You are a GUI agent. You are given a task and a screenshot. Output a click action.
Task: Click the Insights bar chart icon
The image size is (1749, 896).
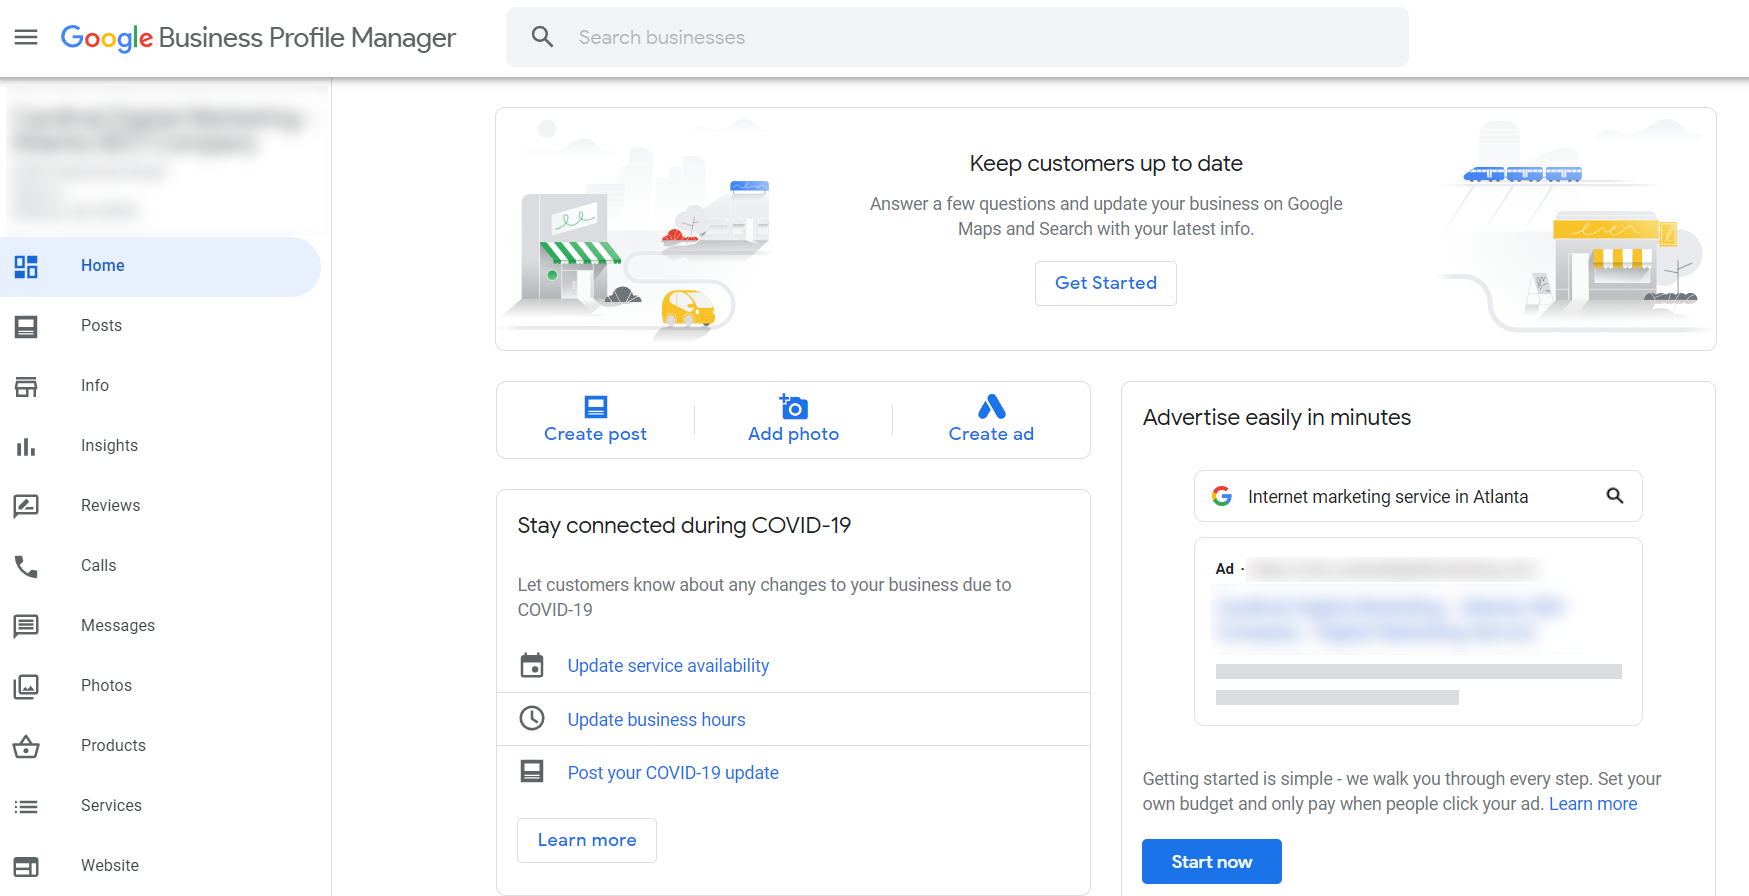coord(26,446)
